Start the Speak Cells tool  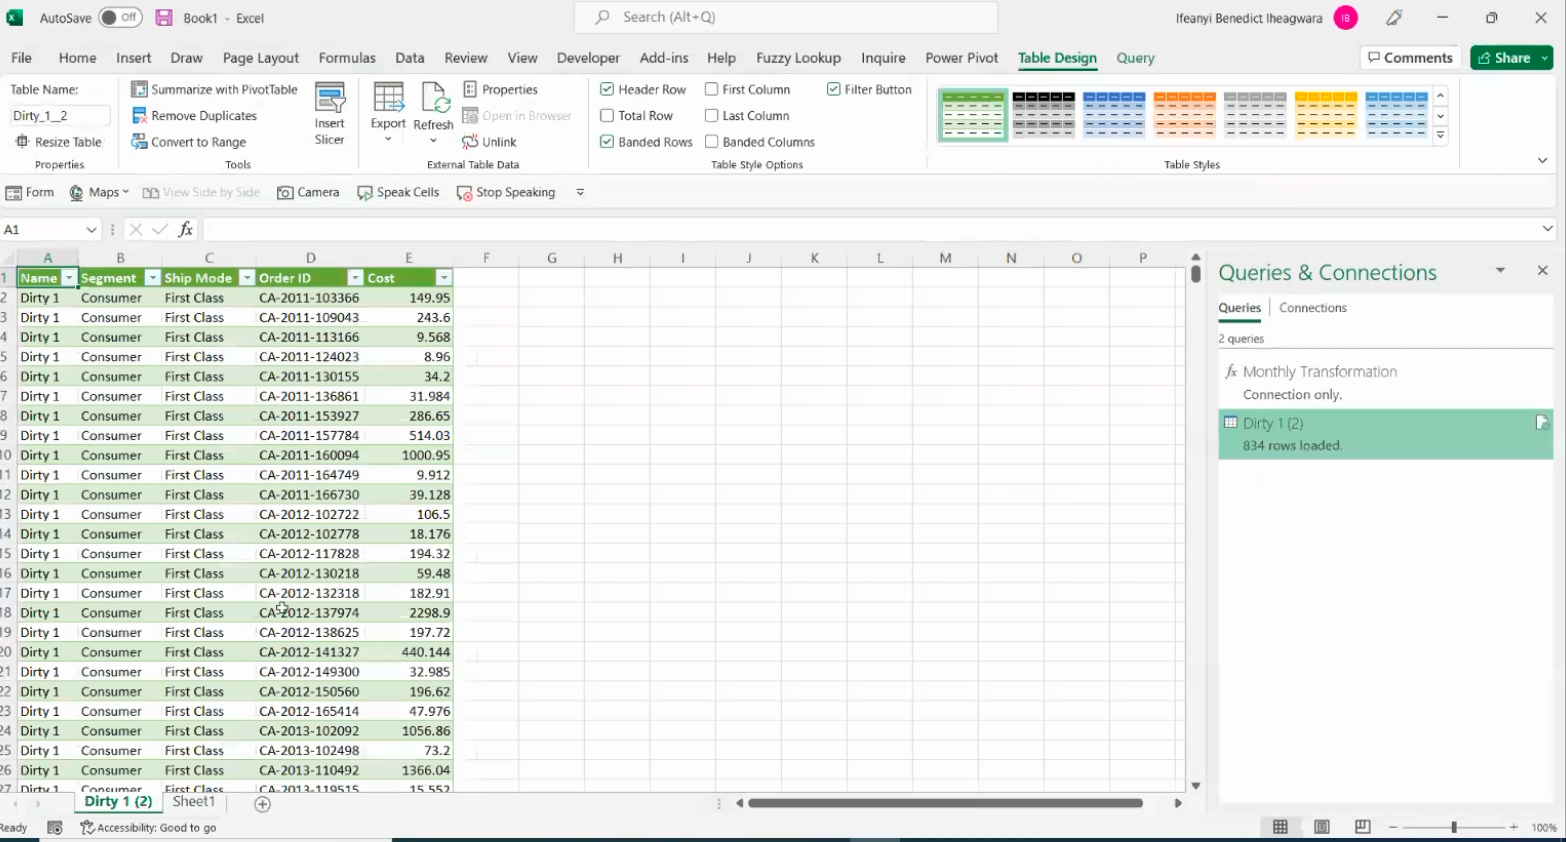(x=398, y=192)
